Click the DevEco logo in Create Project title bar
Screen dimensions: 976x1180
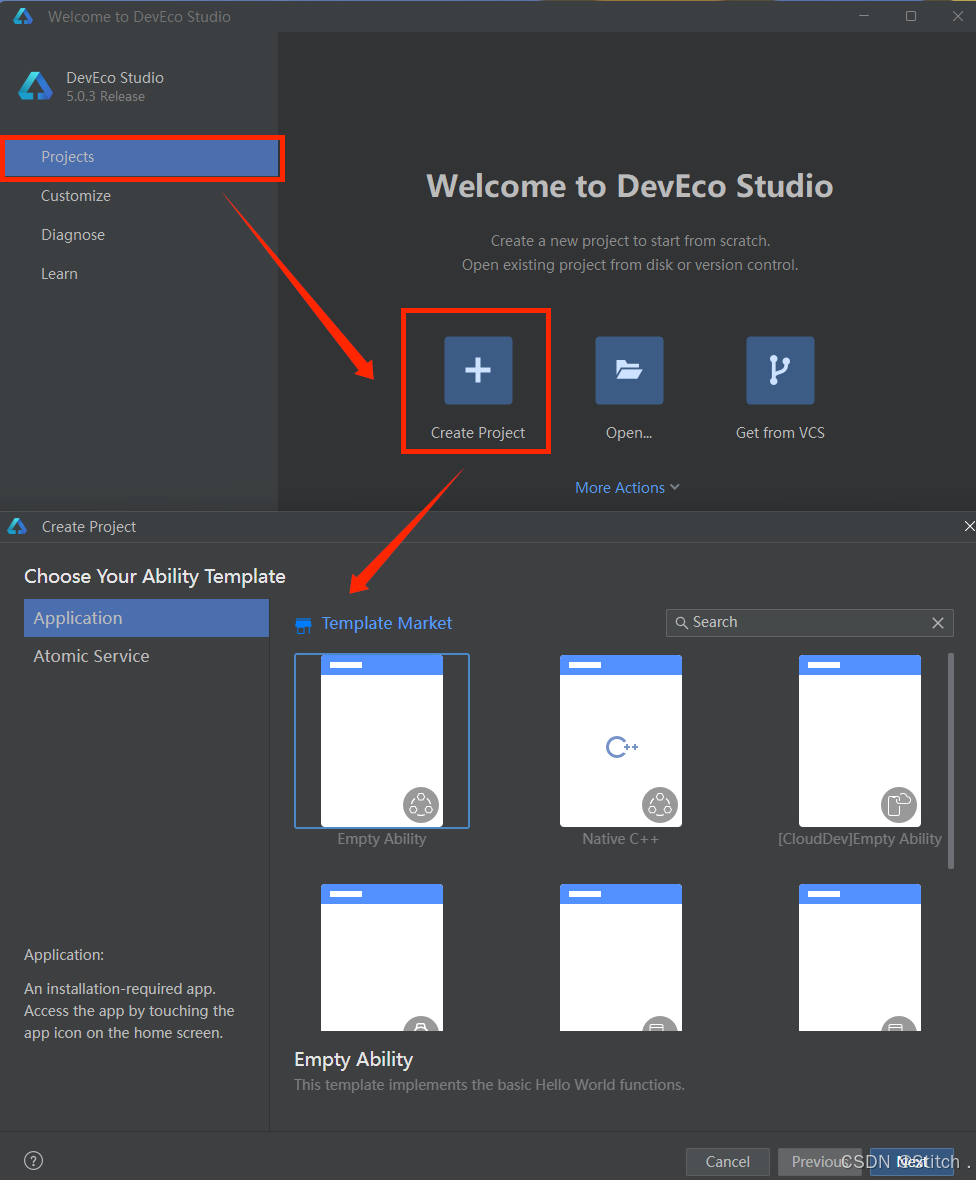coord(17,526)
